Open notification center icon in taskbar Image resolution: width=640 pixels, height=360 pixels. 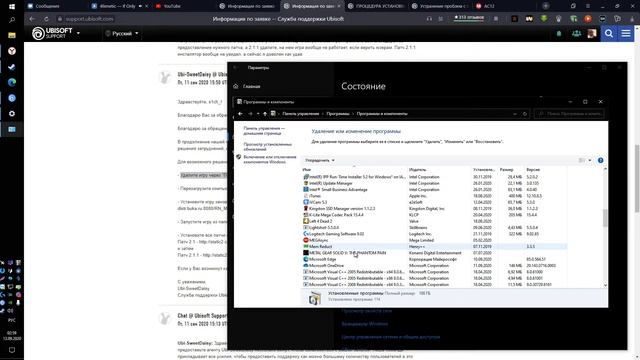coord(12,350)
